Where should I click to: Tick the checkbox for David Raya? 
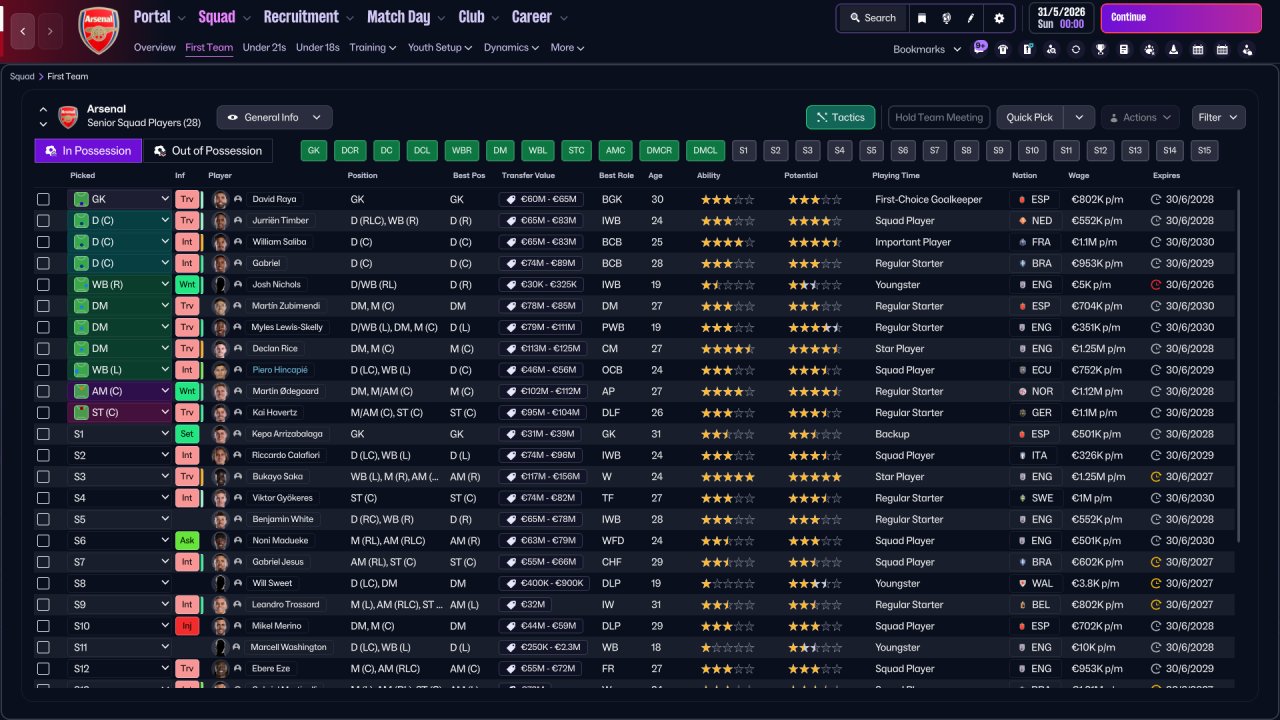pyautogui.click(x=43, y=199)
